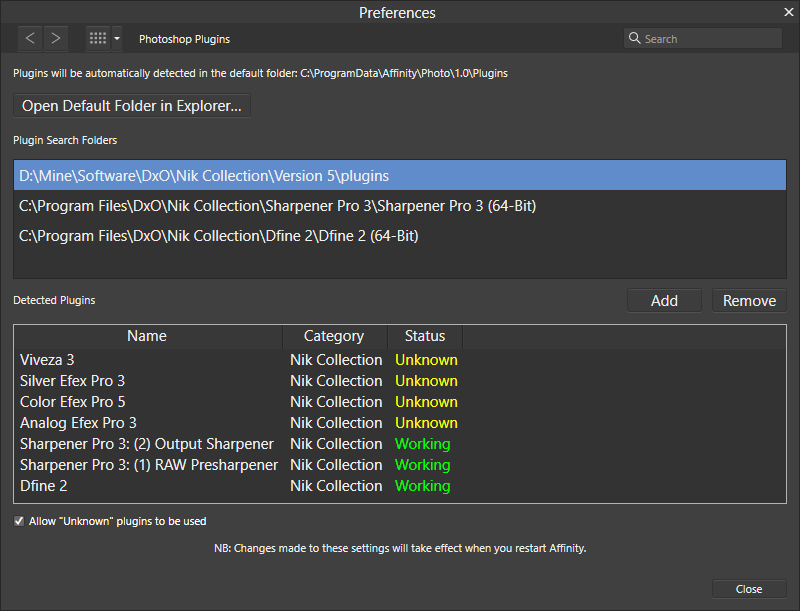Viewport: 800px width, 611px height.
Task: Select the Dfine 2 (64-Bit) folder path
Action: tap(400, 236)
